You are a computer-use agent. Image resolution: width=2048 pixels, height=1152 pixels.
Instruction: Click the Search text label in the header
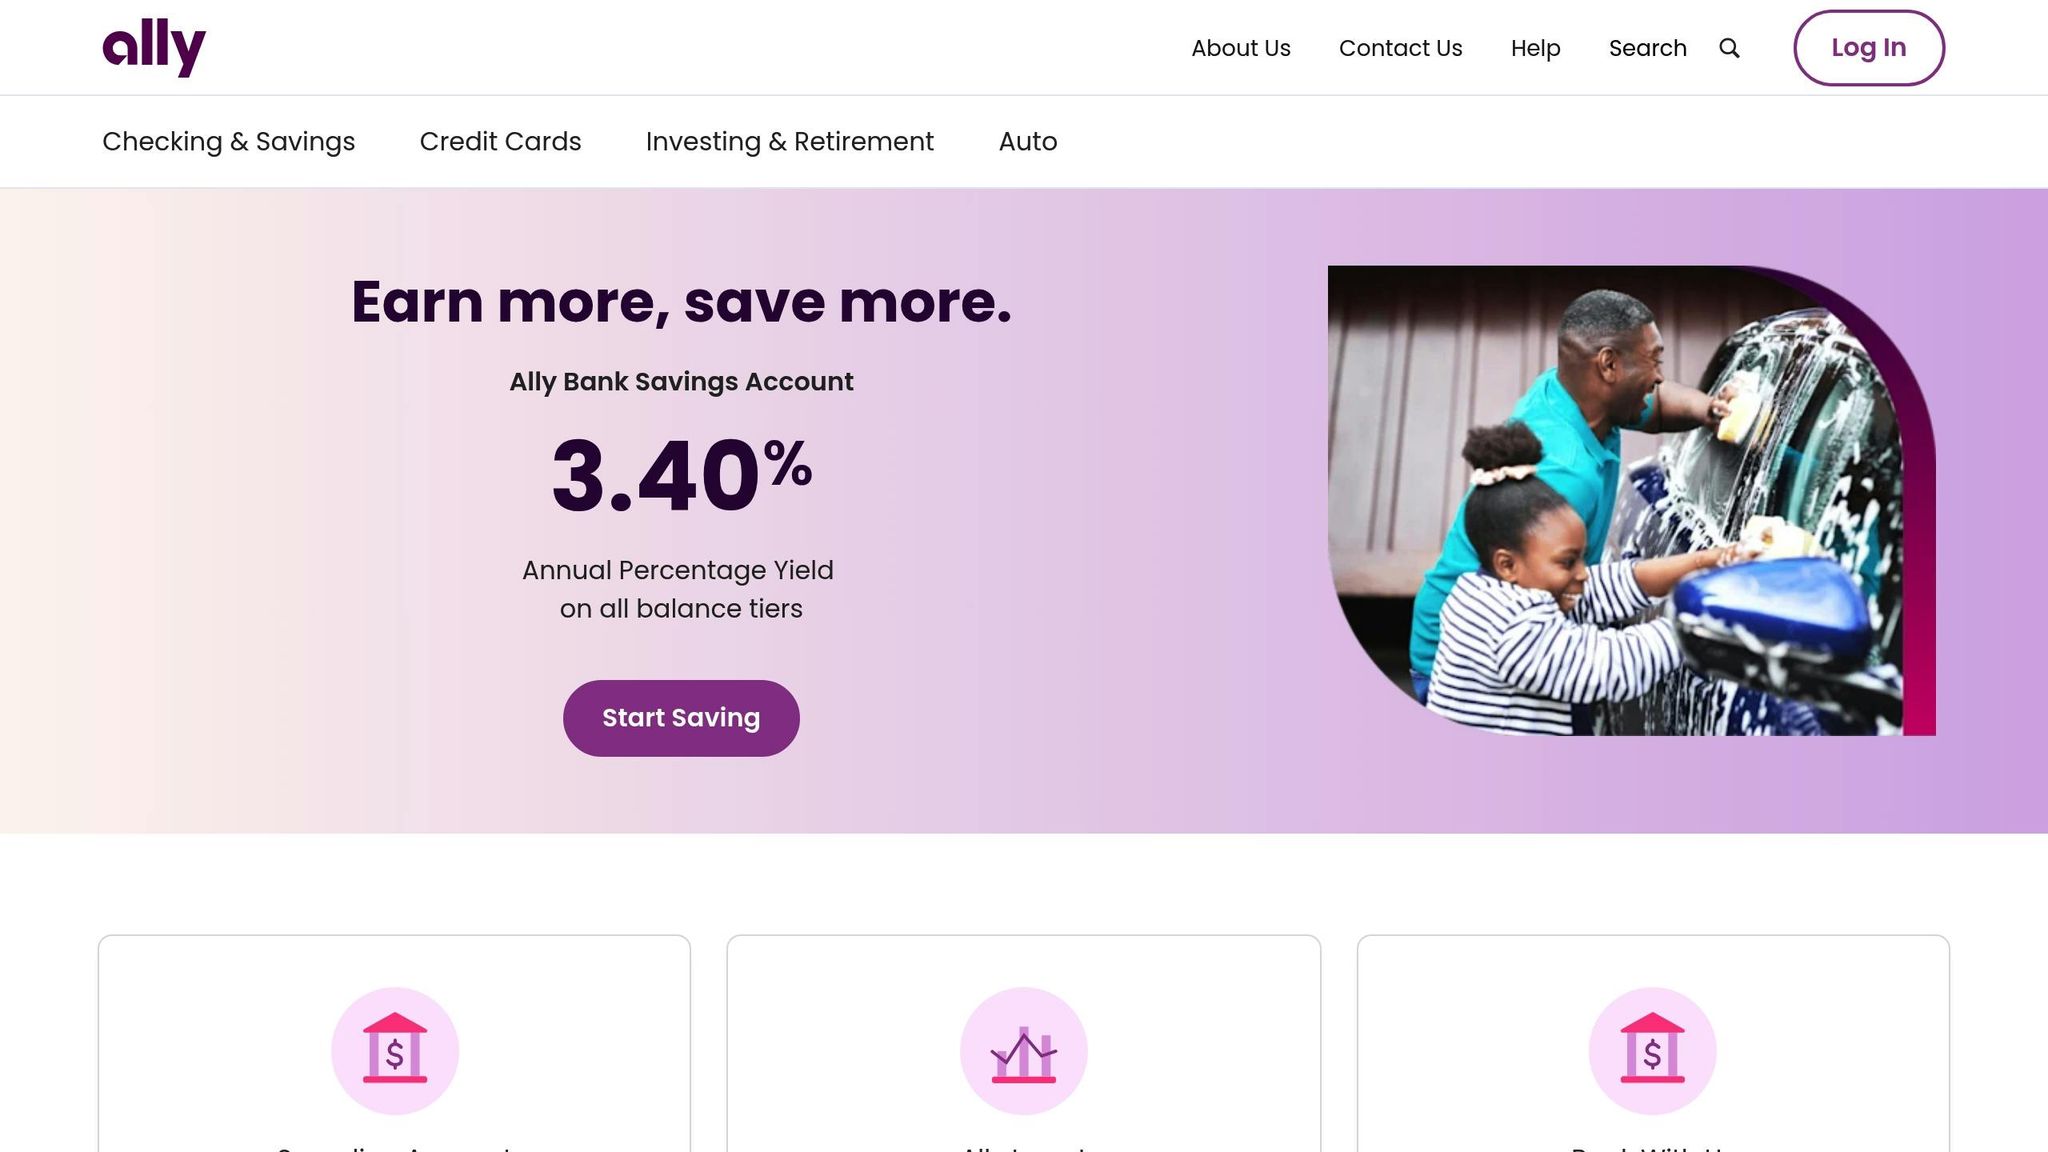pyautogui.click(x=1647, y=48)
